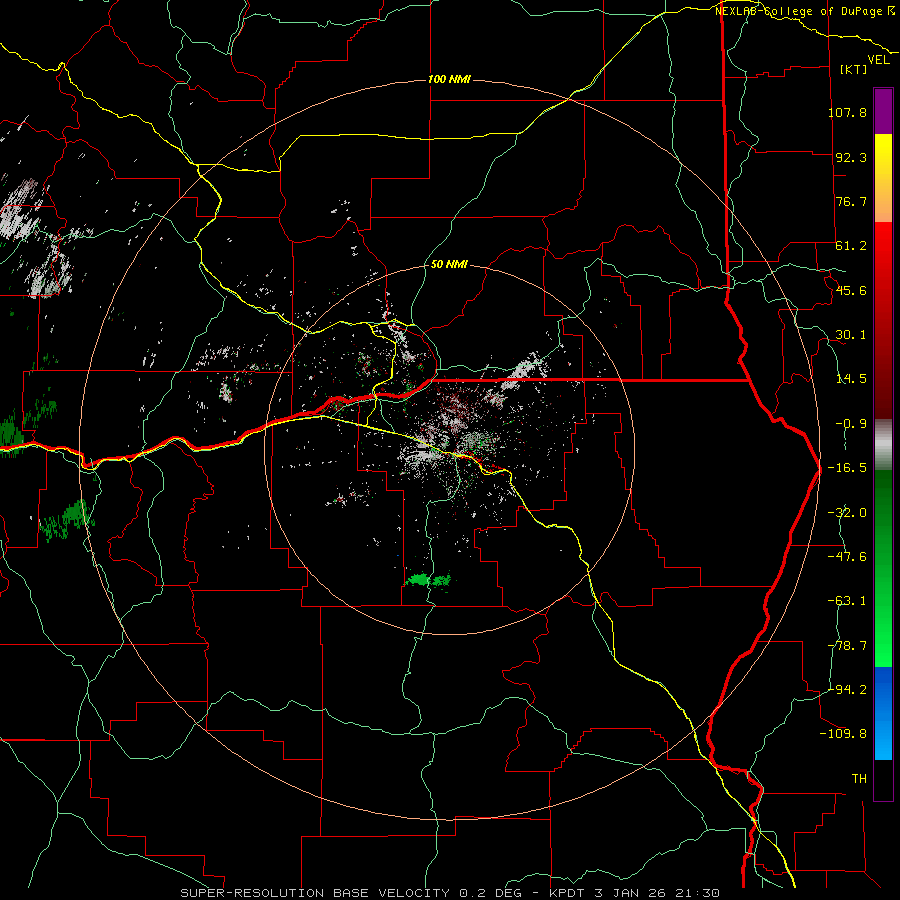Select the 14.5 scale value
Image resolution: width=900 pixels, height=900 pixels.
click(x=851, y=379)
